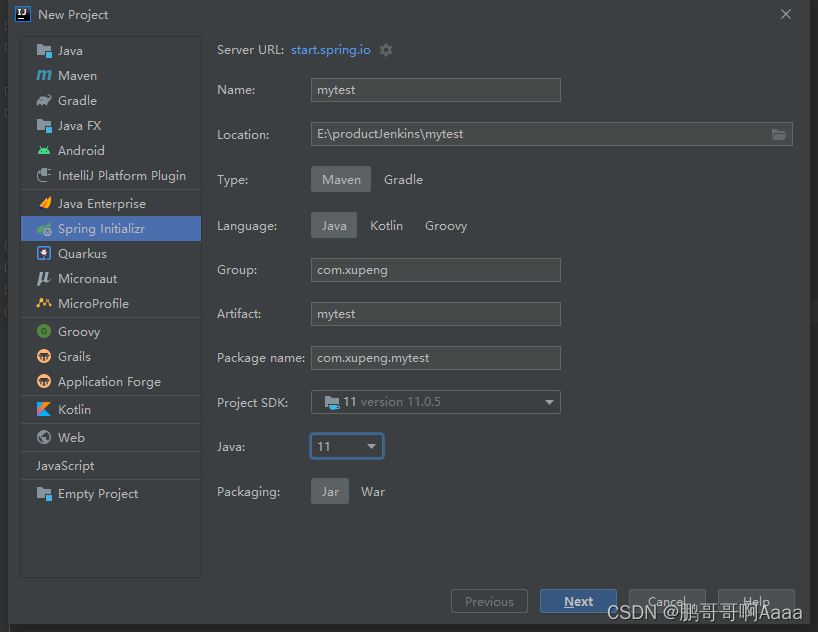Click the Groovy green circle icon

pos(44,331)
